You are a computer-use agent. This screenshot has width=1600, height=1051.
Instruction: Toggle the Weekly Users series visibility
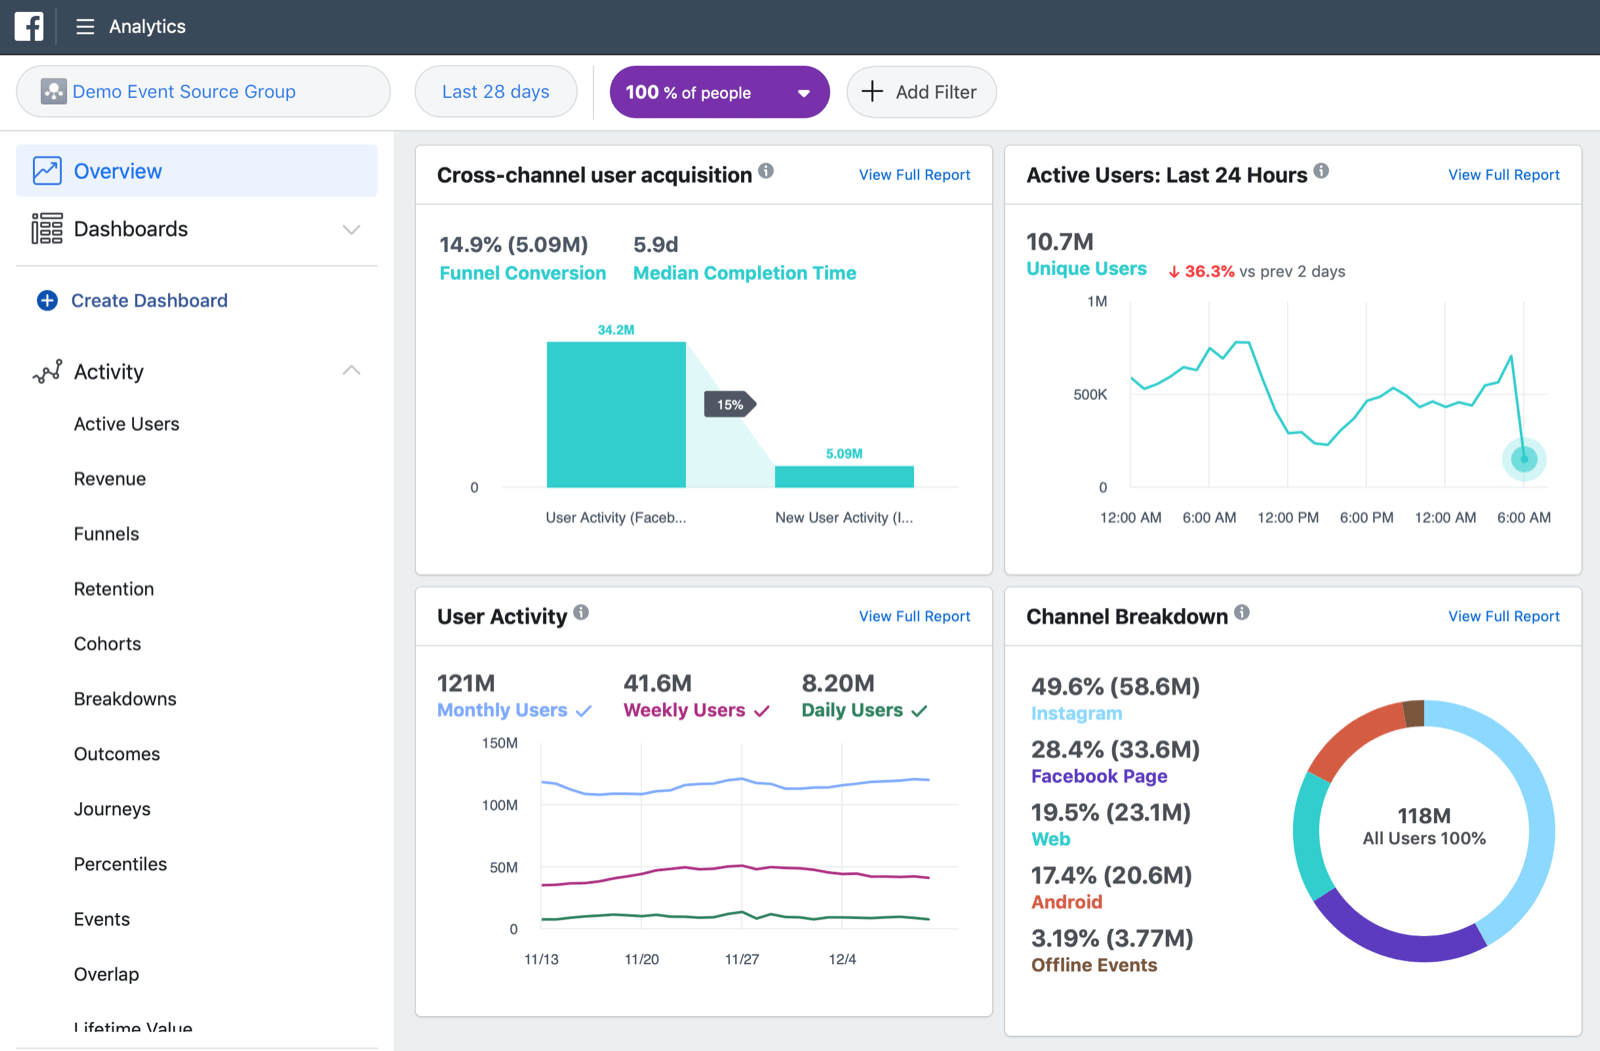coord(761,710)
